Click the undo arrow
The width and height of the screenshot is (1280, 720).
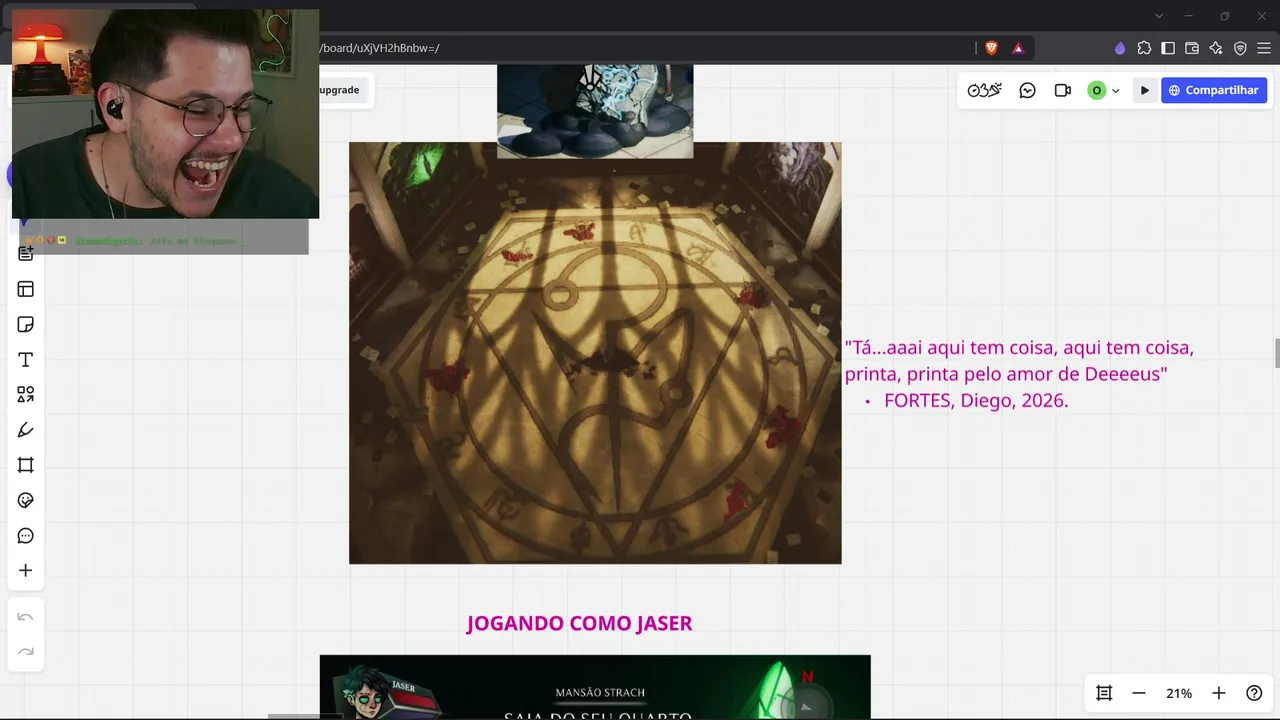click(x=26, y=617)
